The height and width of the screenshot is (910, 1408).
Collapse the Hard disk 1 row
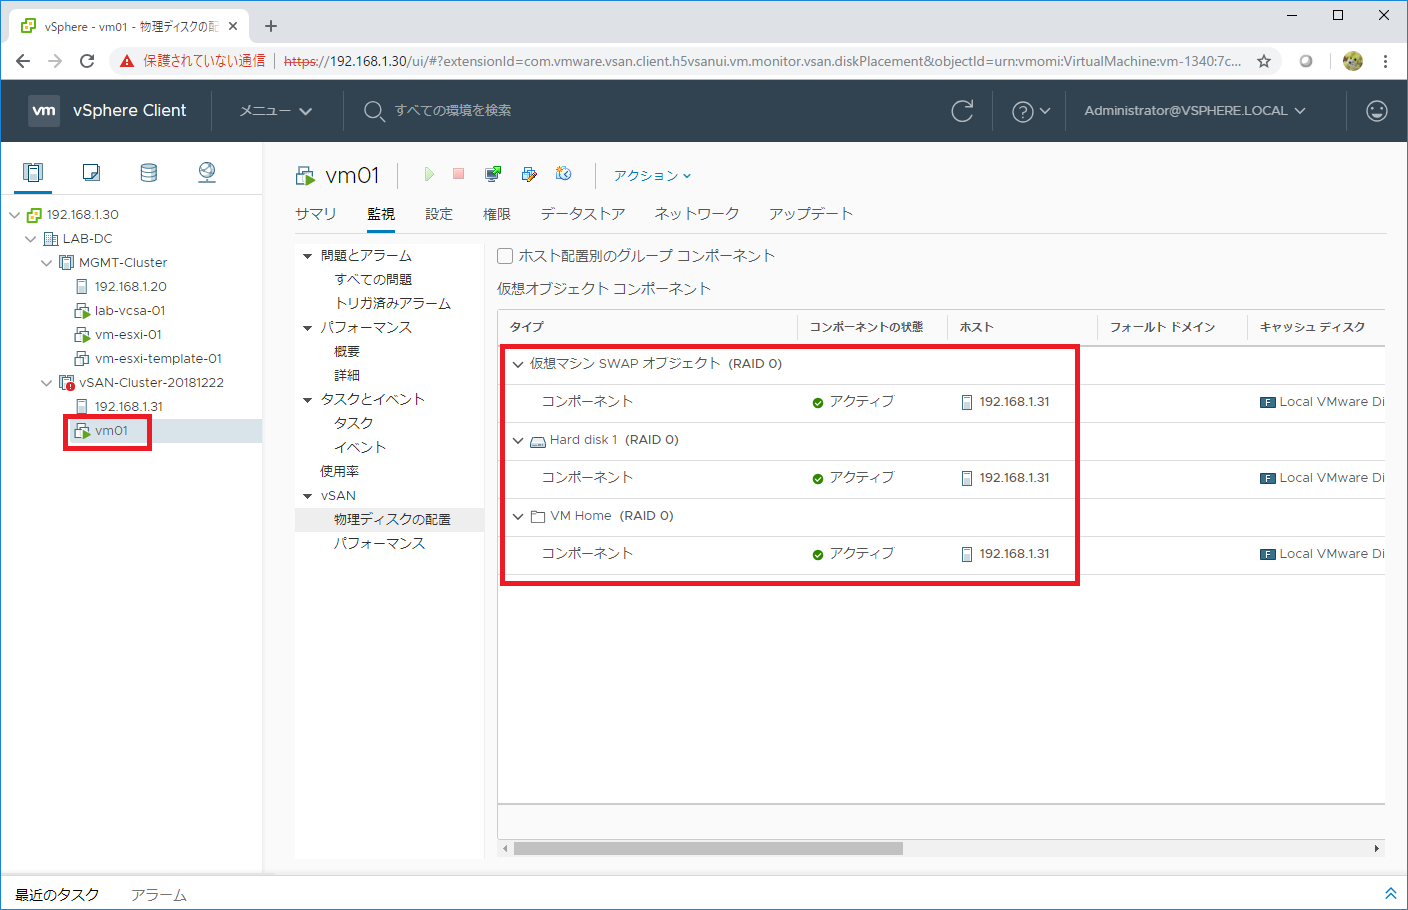(518, 440)
